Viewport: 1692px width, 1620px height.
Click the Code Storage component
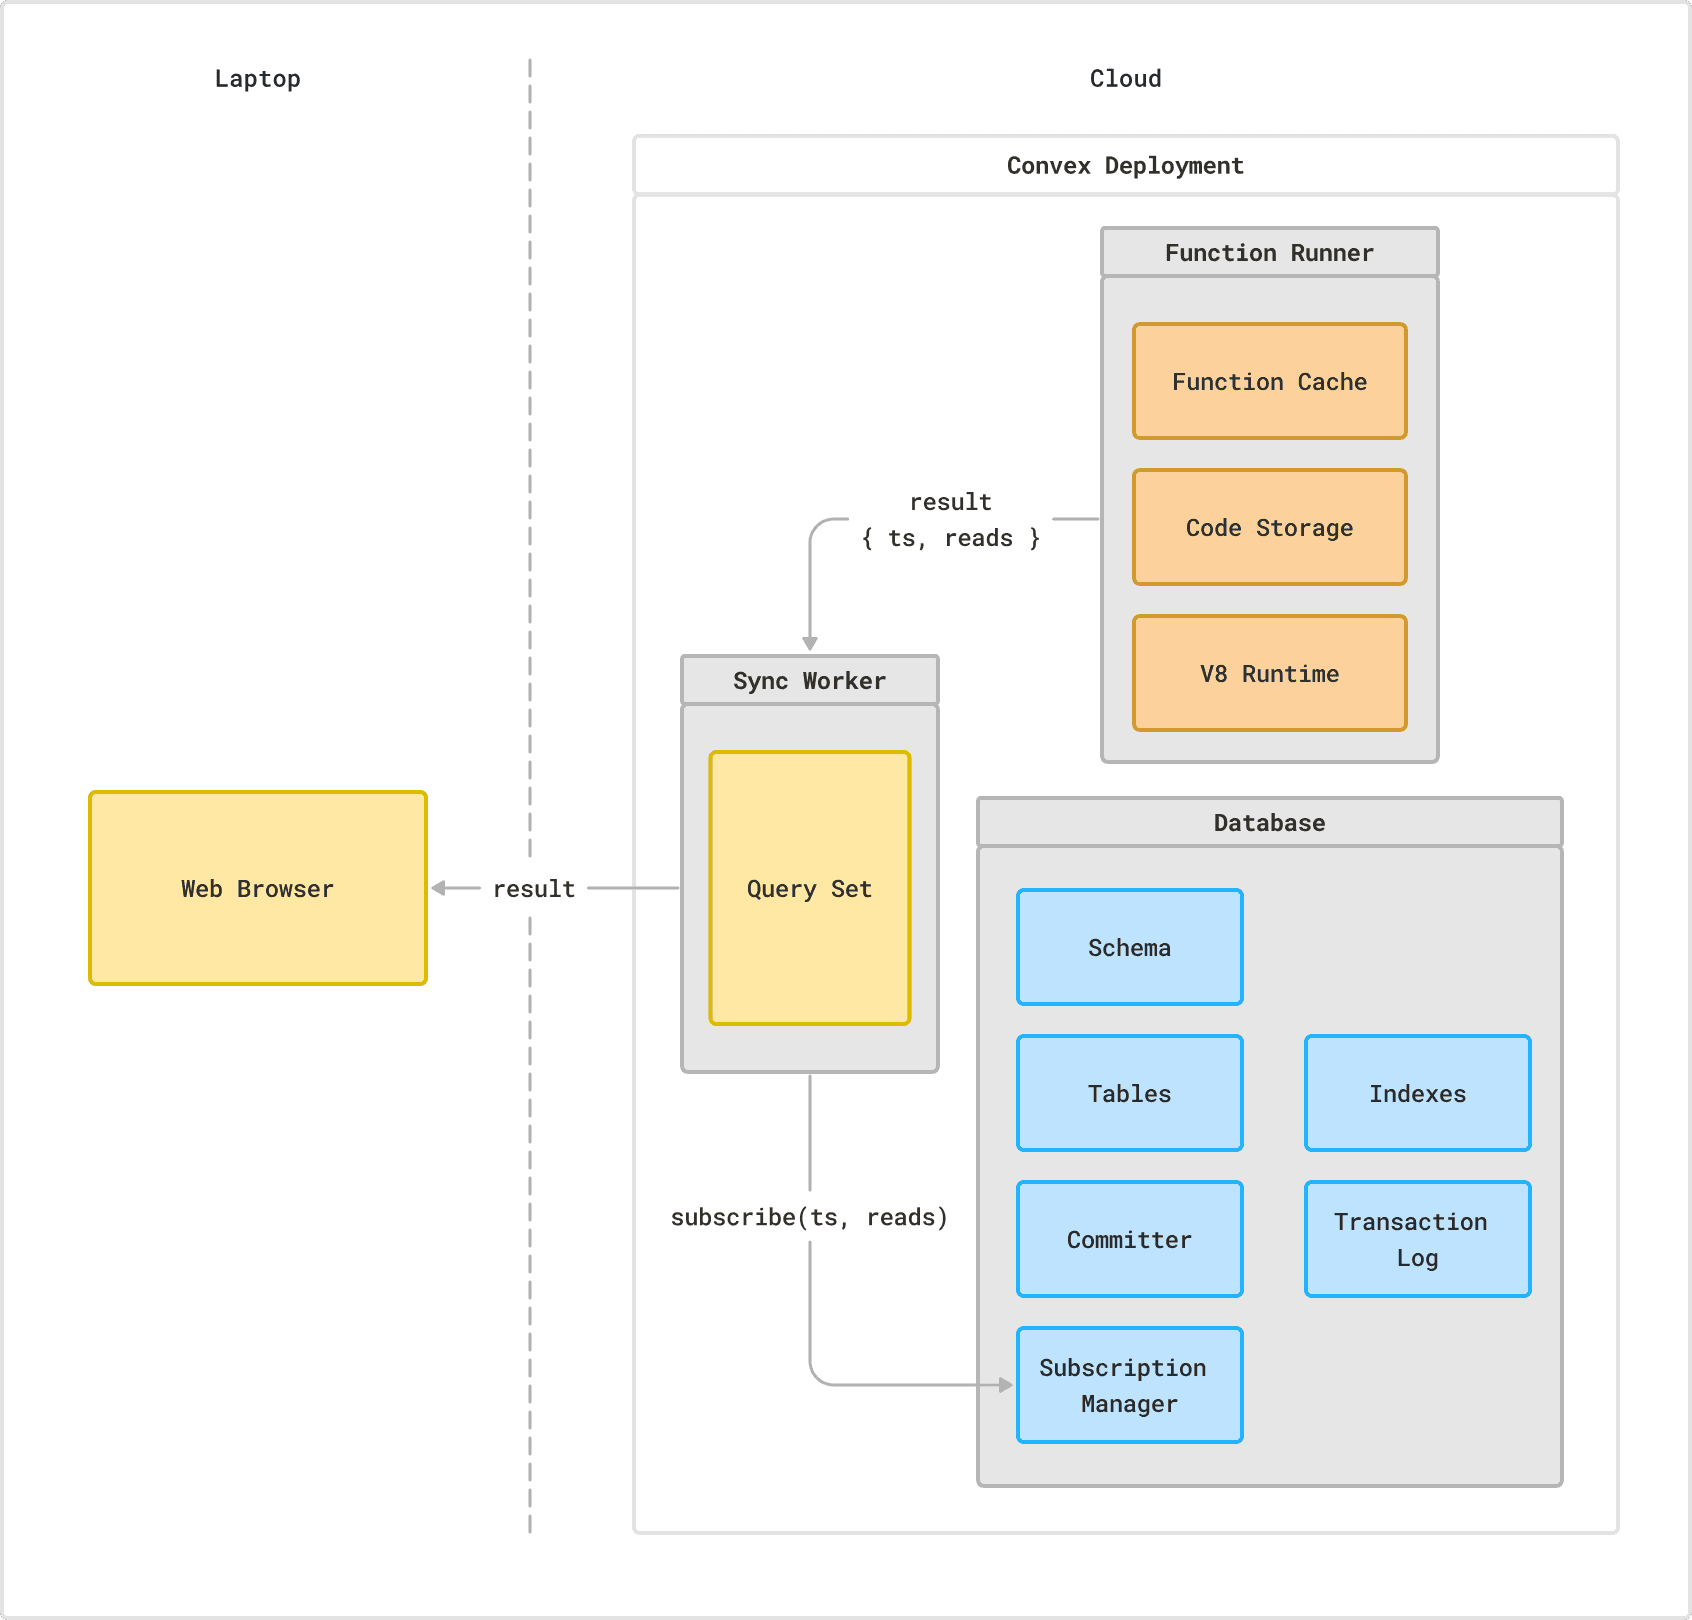(1268, 527)
